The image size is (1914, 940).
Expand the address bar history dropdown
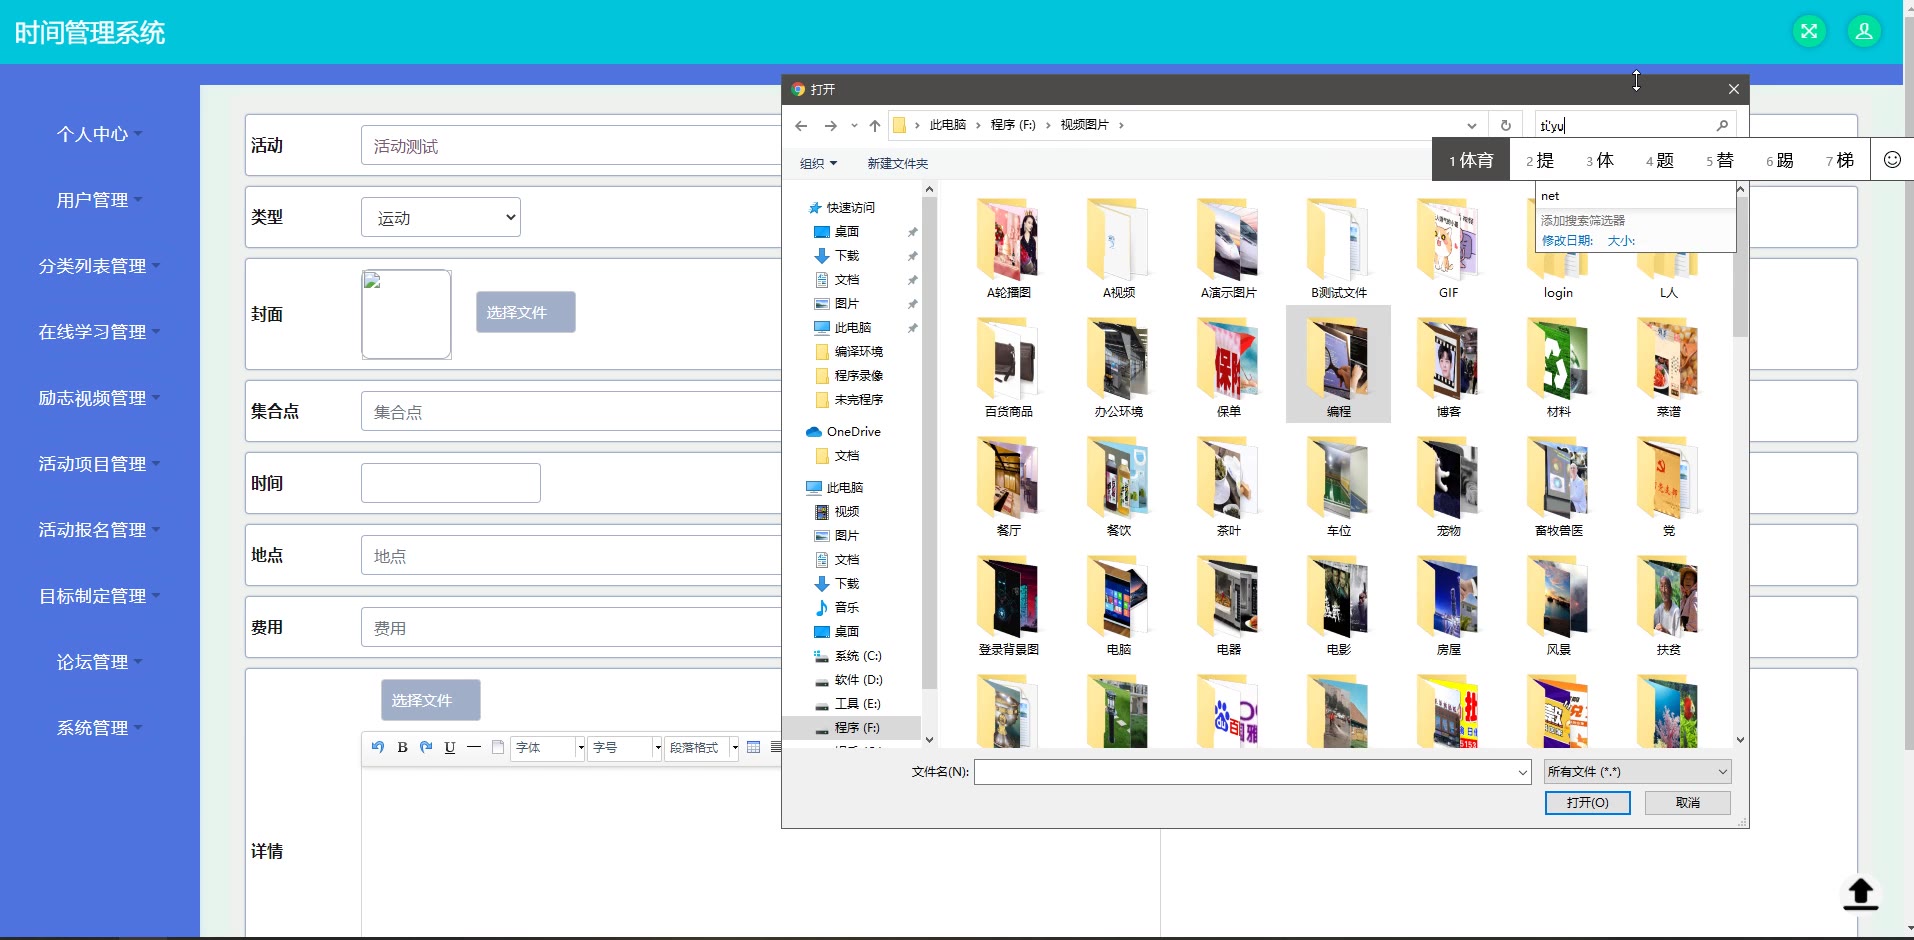[x=1471, y=125]
